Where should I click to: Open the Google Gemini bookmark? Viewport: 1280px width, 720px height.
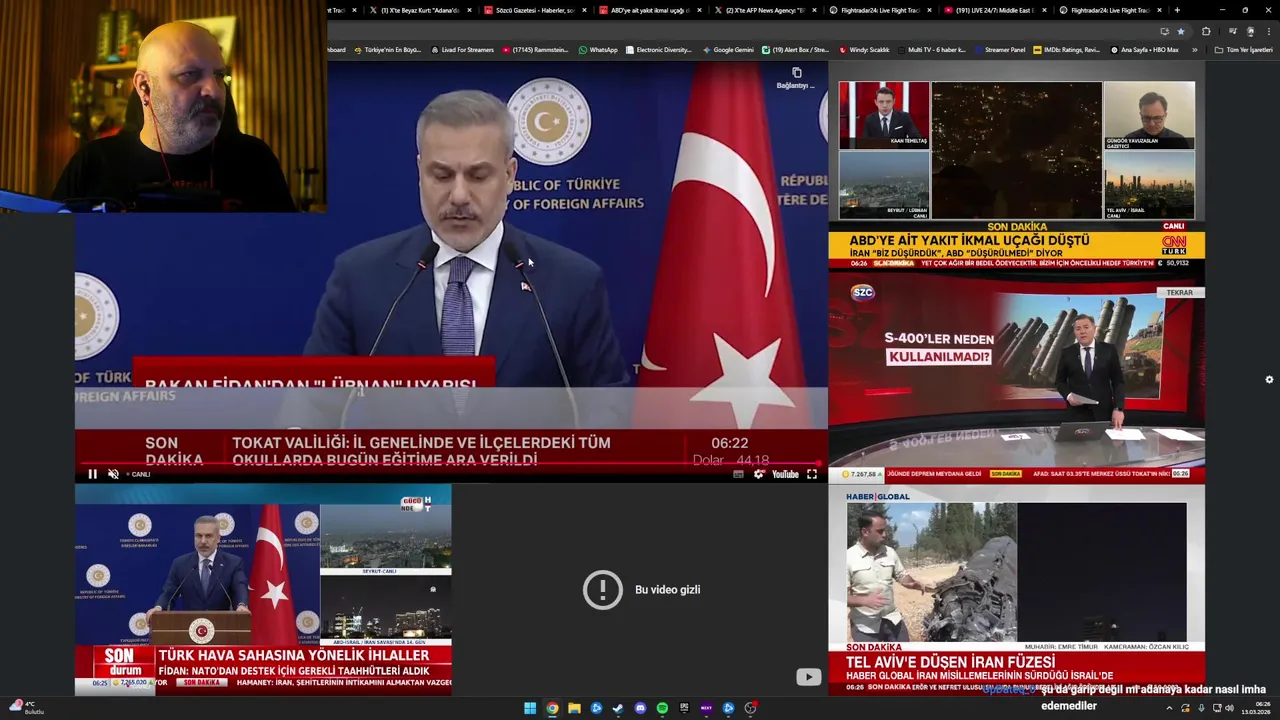728,49
